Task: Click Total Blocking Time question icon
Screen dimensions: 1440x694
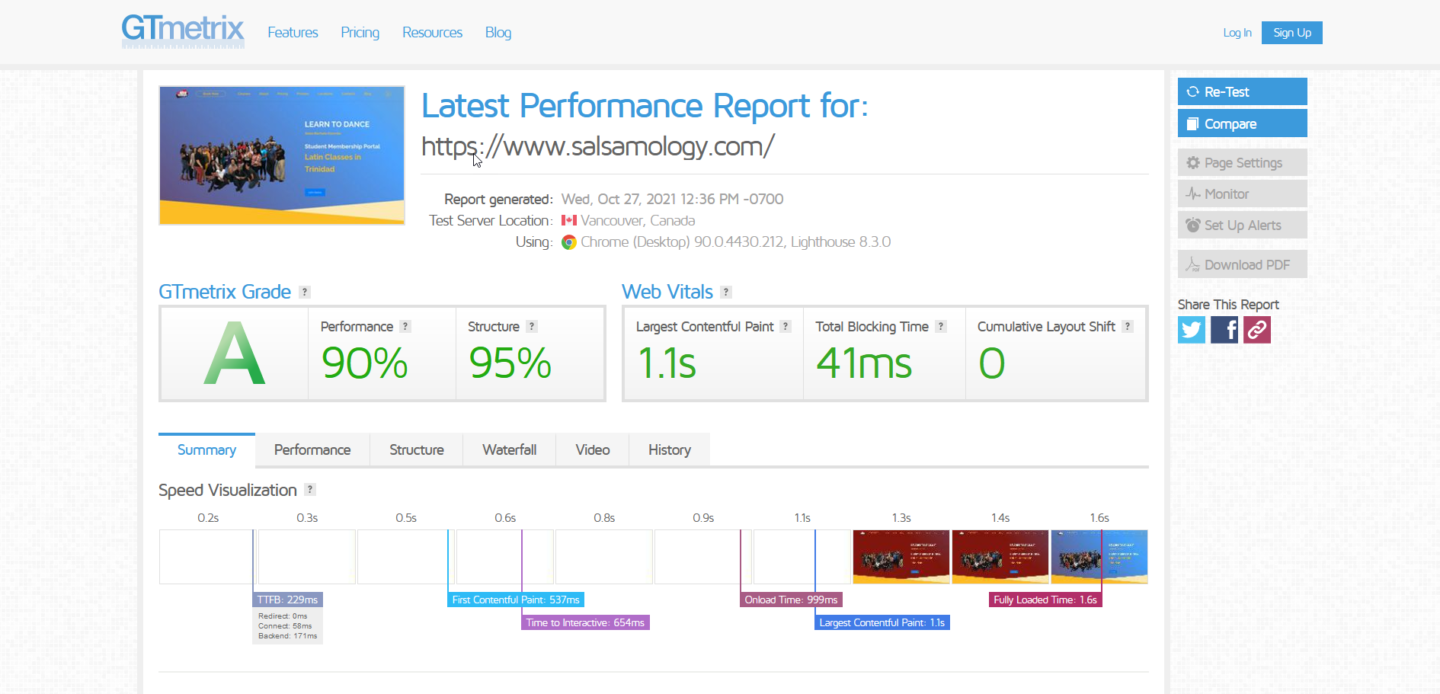Action: tap(941, 327)
